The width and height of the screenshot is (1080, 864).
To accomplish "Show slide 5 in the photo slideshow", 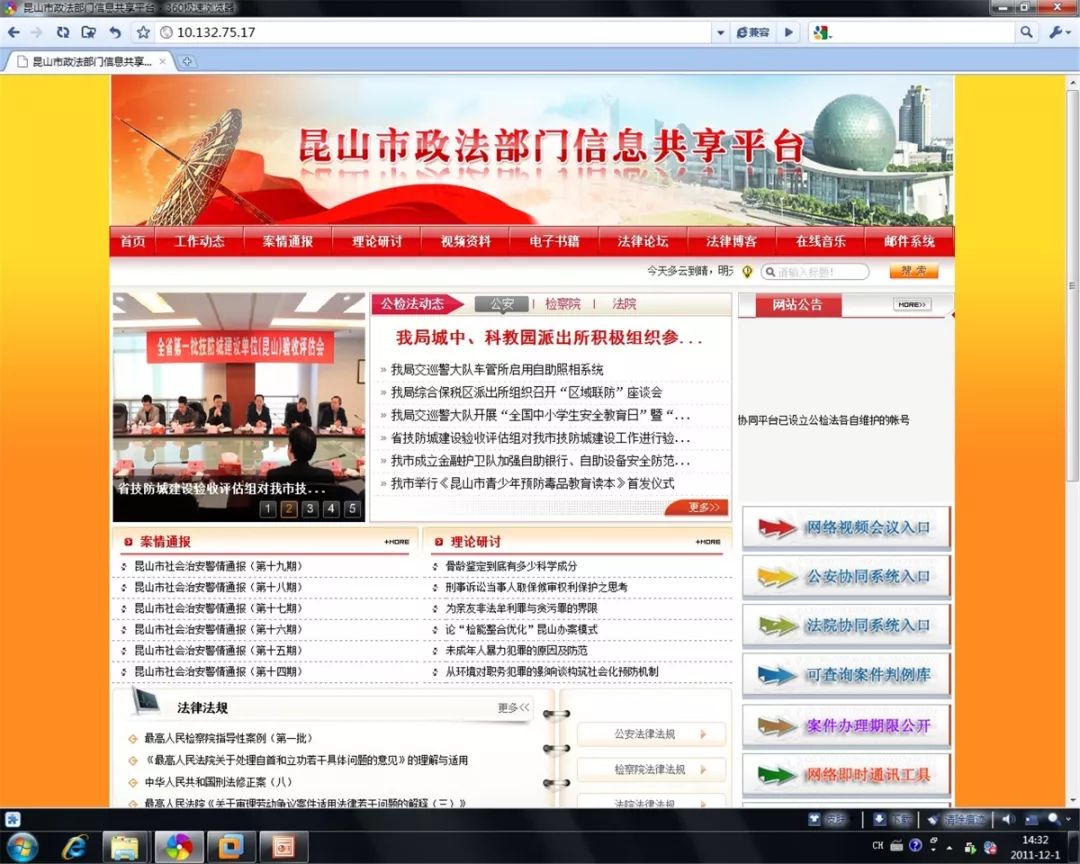I will pos(352,509).
